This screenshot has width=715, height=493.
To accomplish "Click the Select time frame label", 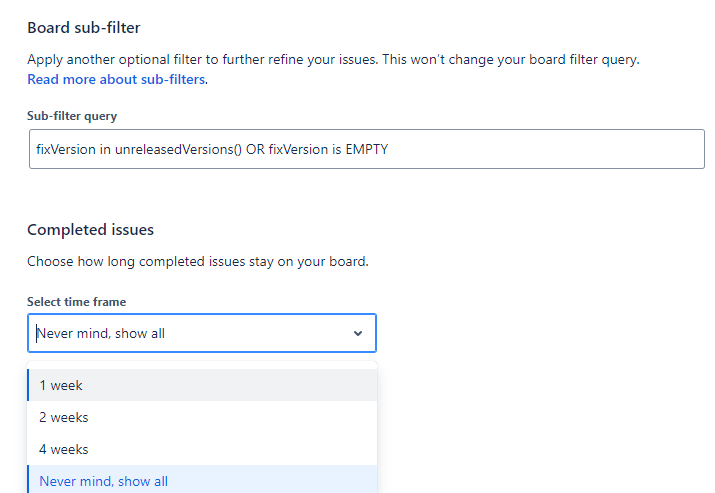I will (76, 302).
